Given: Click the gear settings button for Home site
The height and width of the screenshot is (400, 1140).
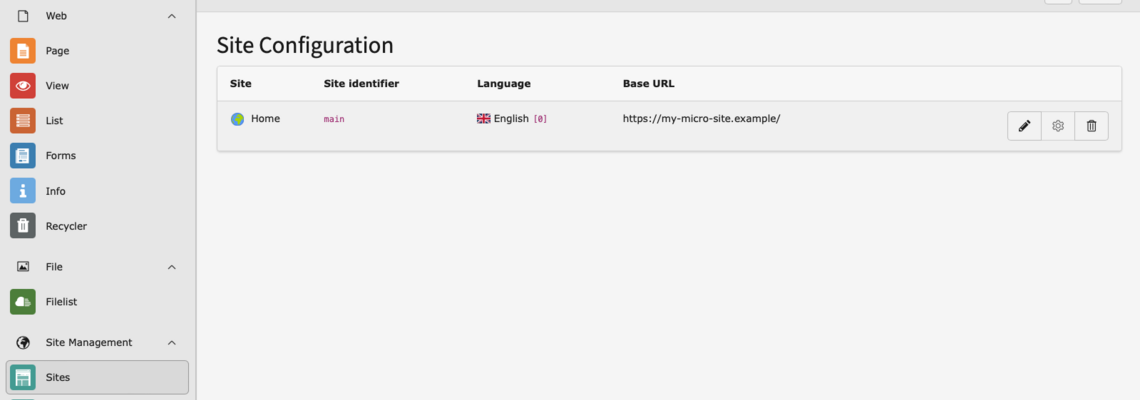Looking at the screenshot, I should (x=1058, y=126).
